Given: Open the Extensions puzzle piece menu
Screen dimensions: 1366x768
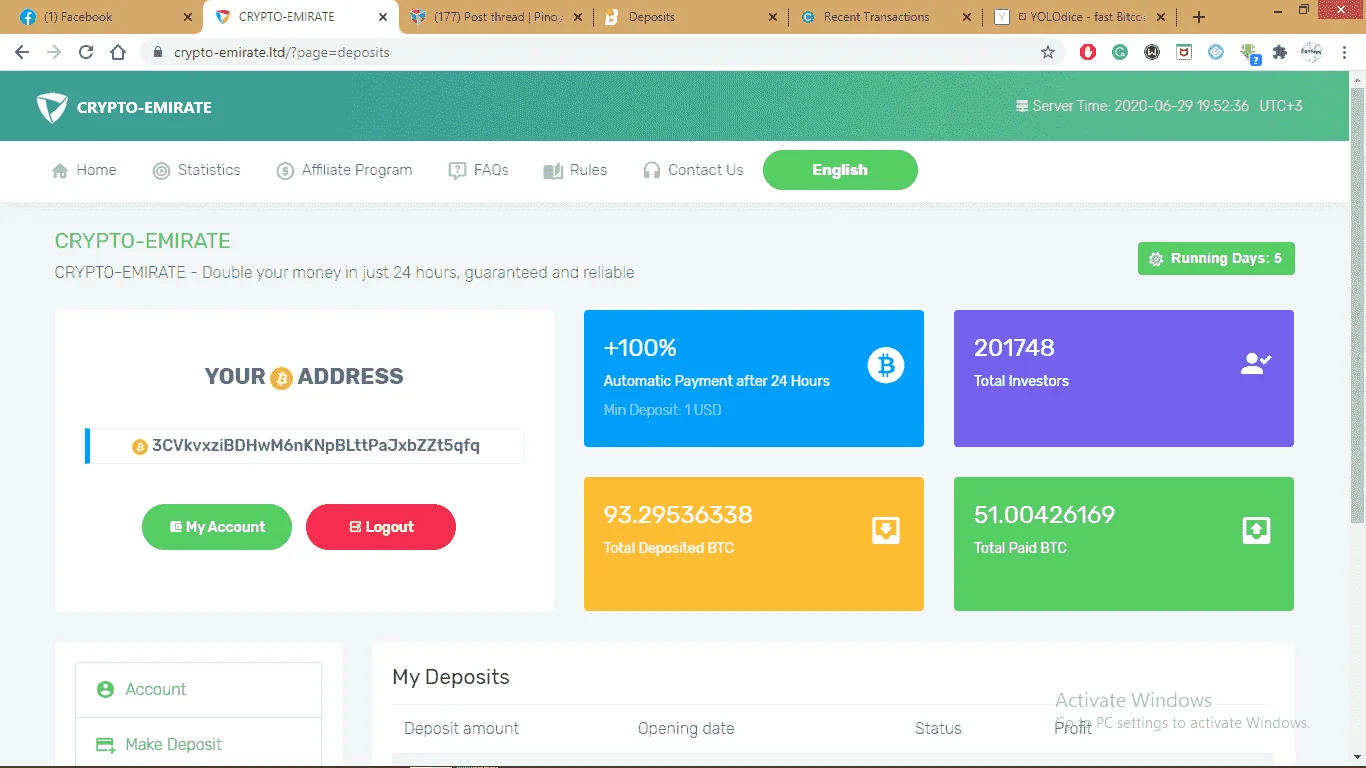Looking at the screenshot, I should click(x=1280, y=52).
